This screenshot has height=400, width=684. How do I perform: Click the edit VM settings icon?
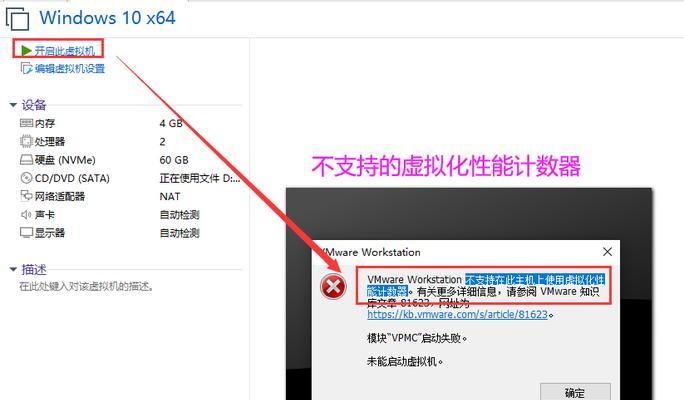pos(26,68)
